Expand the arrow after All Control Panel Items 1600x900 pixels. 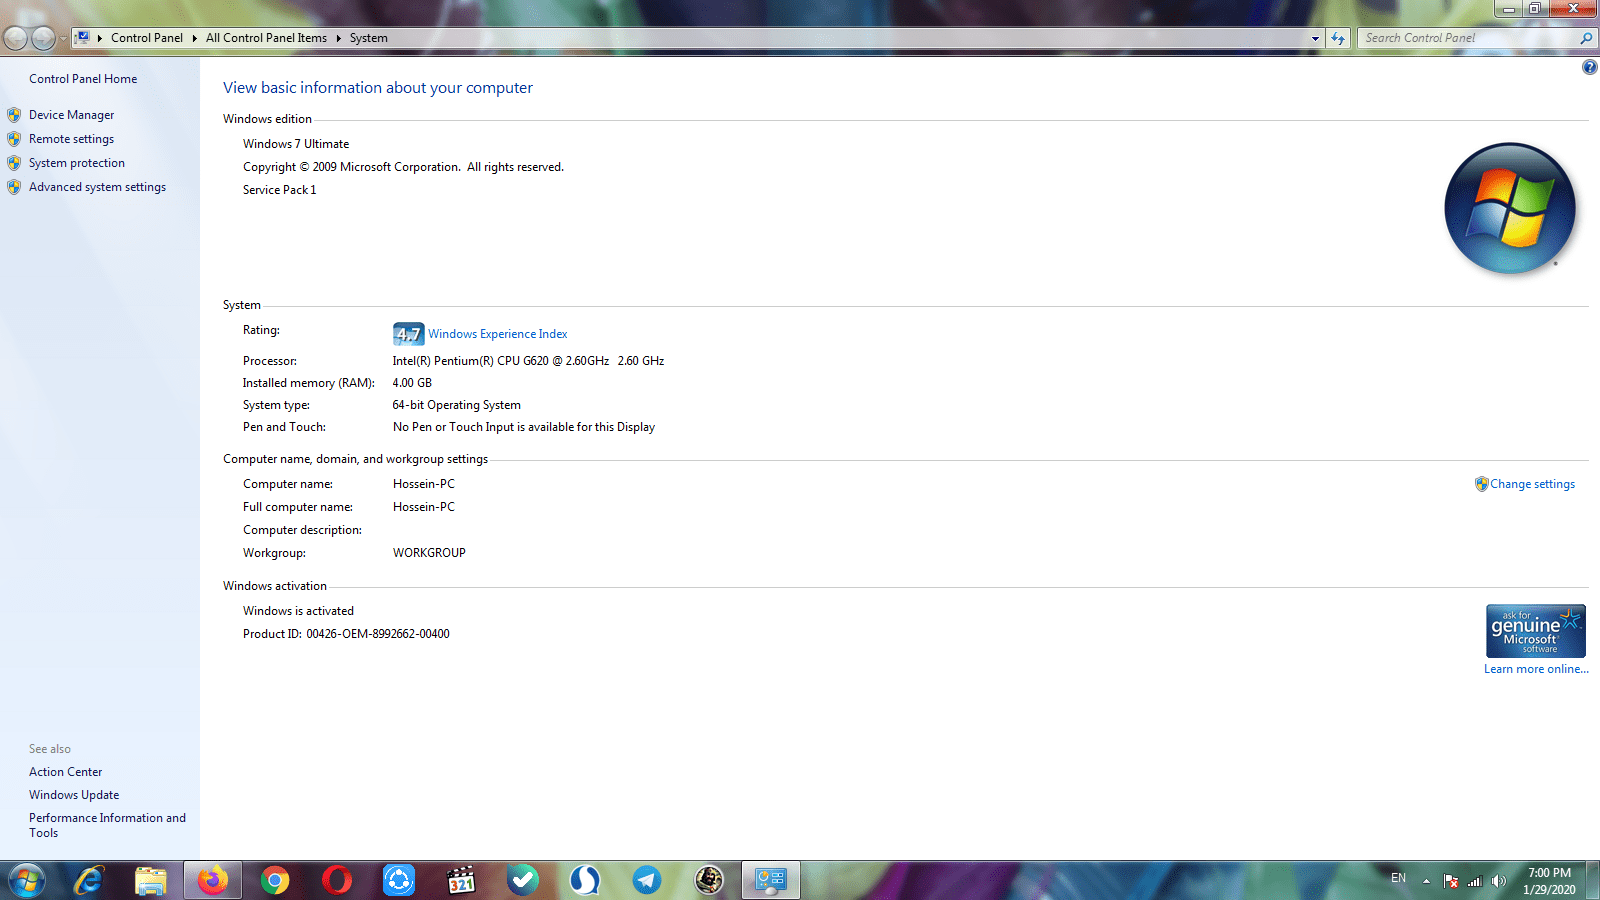click(x=338, y=38)
